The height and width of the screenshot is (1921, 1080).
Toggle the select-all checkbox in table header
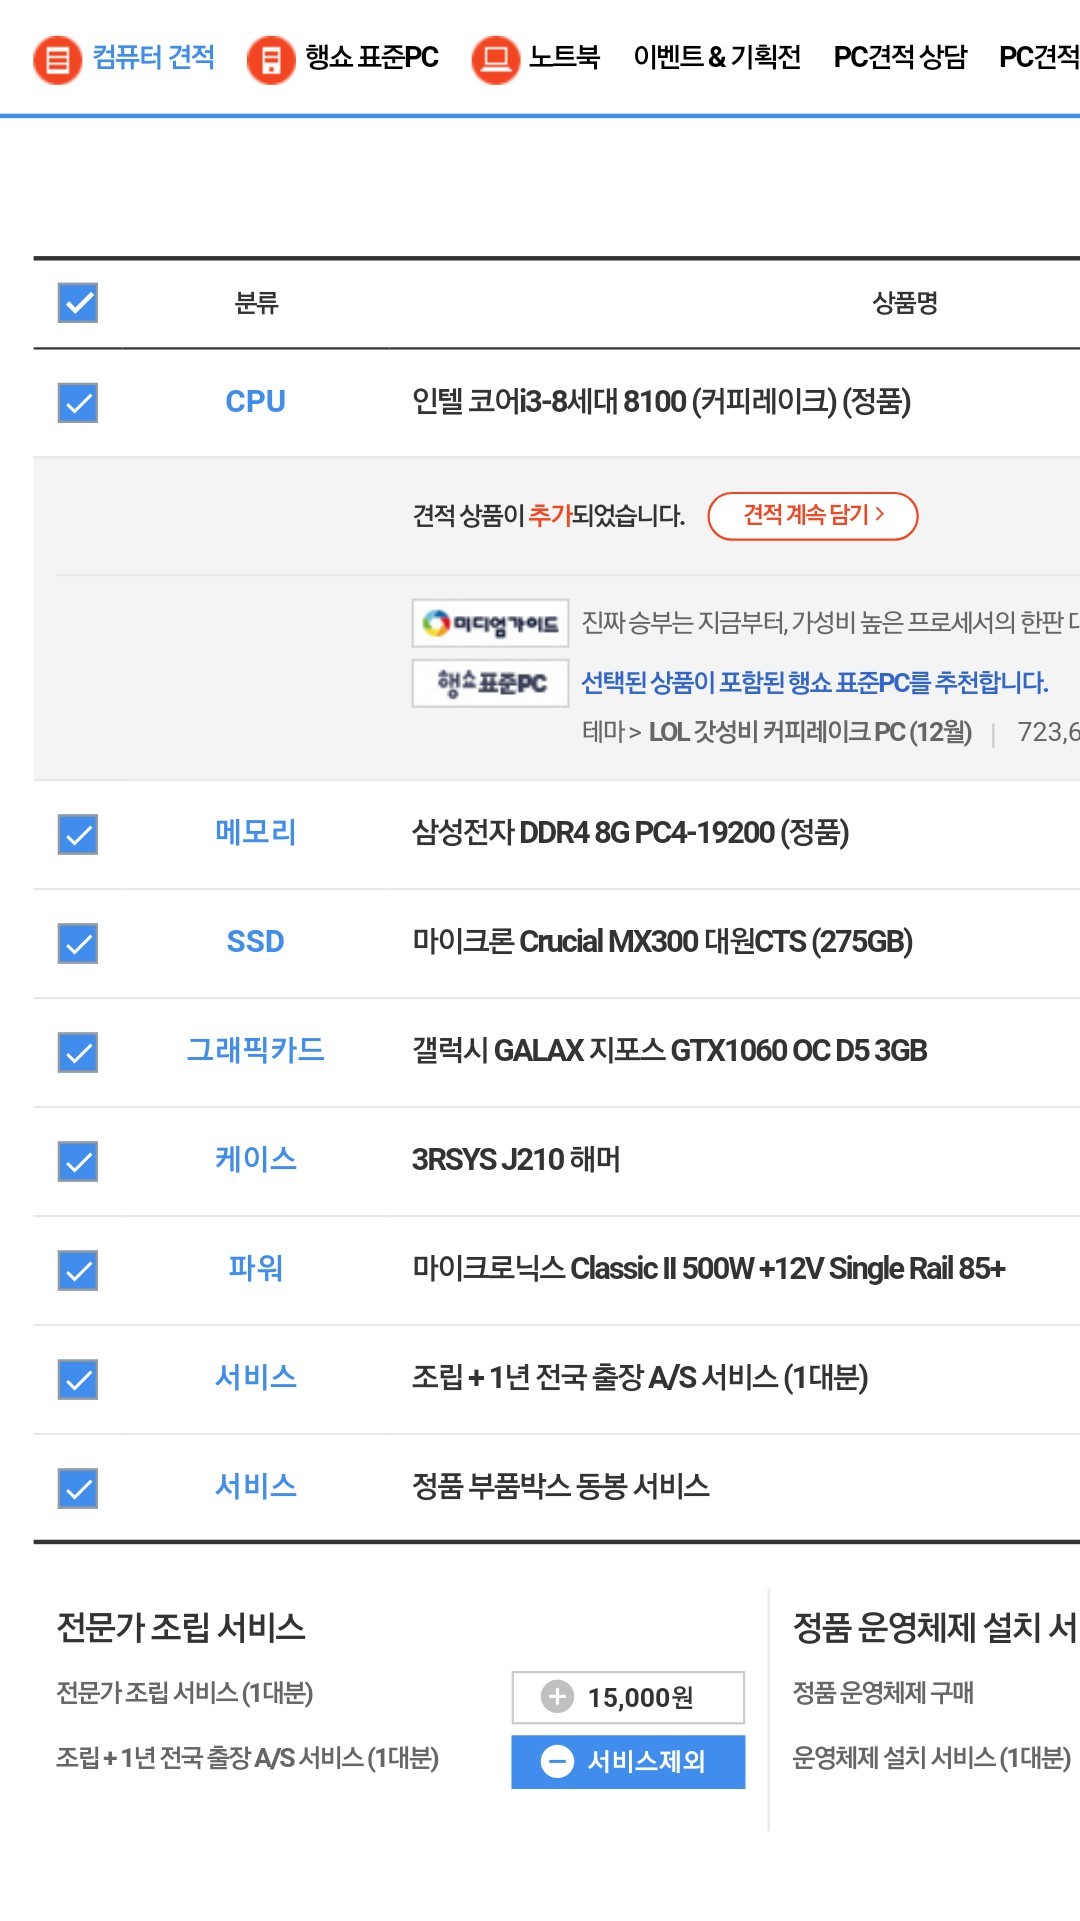coord(78,302)
